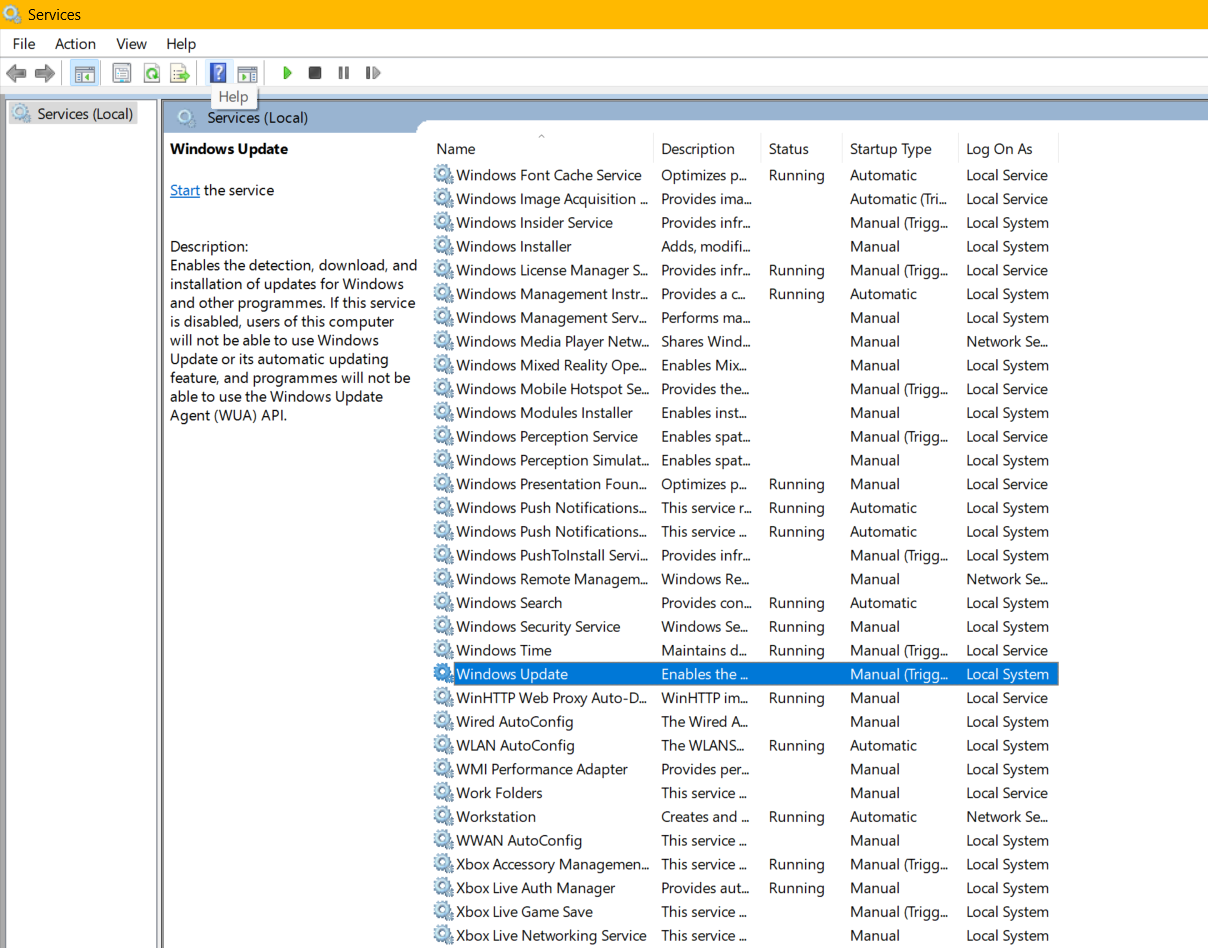The height and width of the screenshot is (948, 1208).
Task: Sort the list by the Status column header
Action: 801,149
